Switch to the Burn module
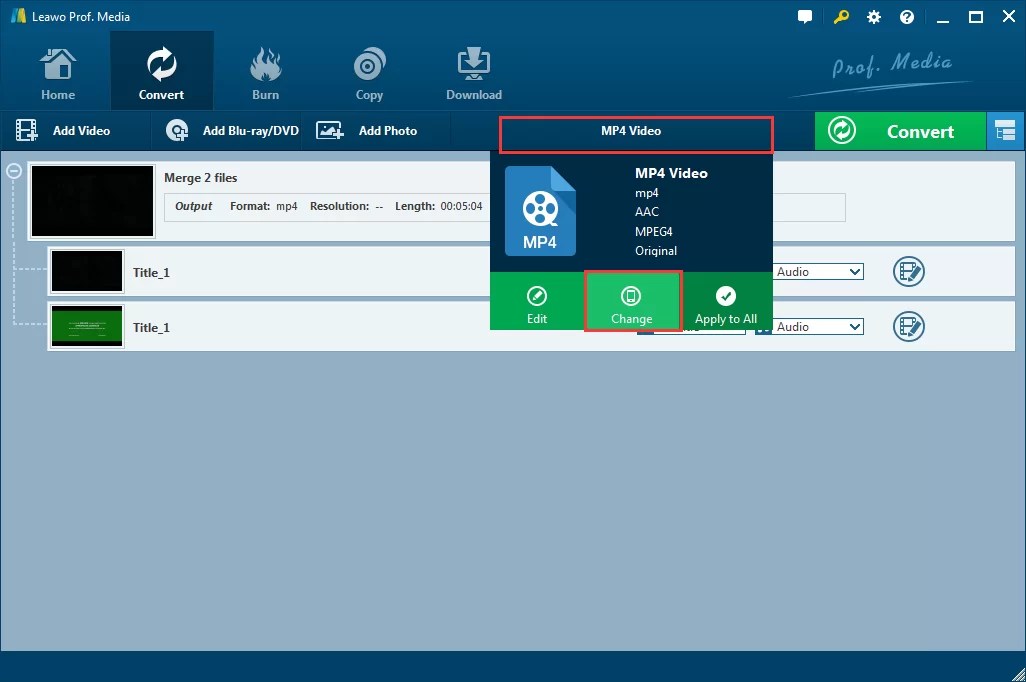This screenshot has height=682, width=1026. (x=265, y=74)
